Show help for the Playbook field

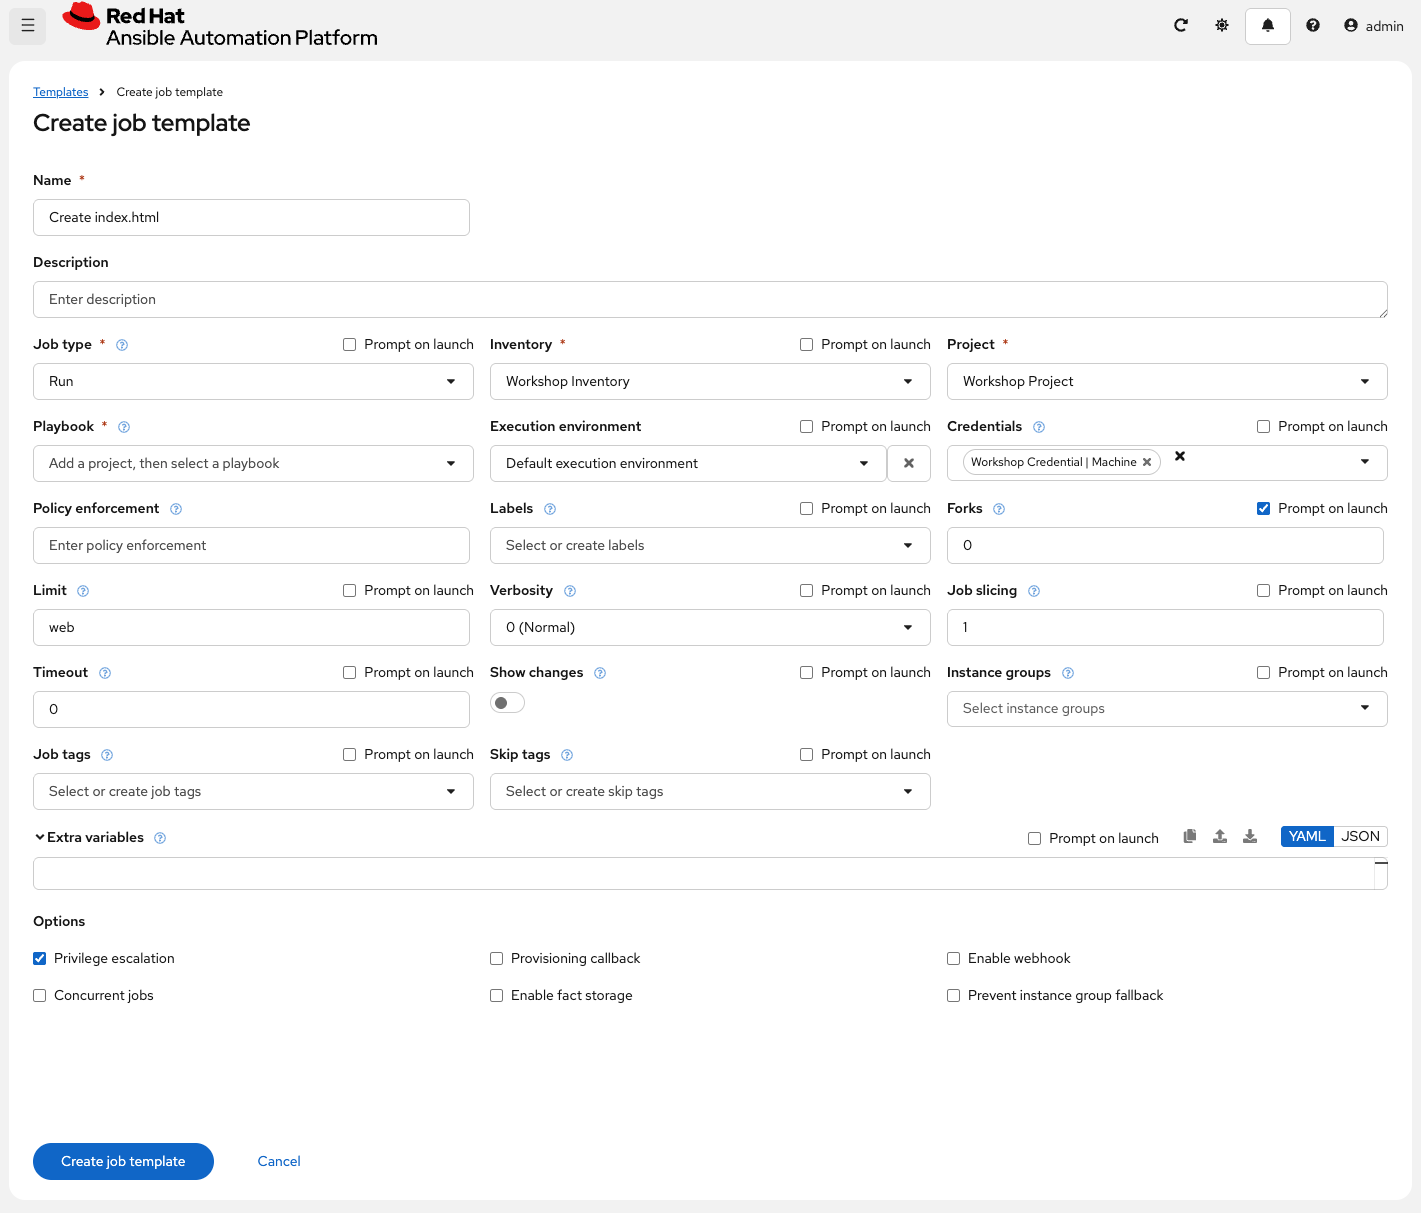pos(124,427)
